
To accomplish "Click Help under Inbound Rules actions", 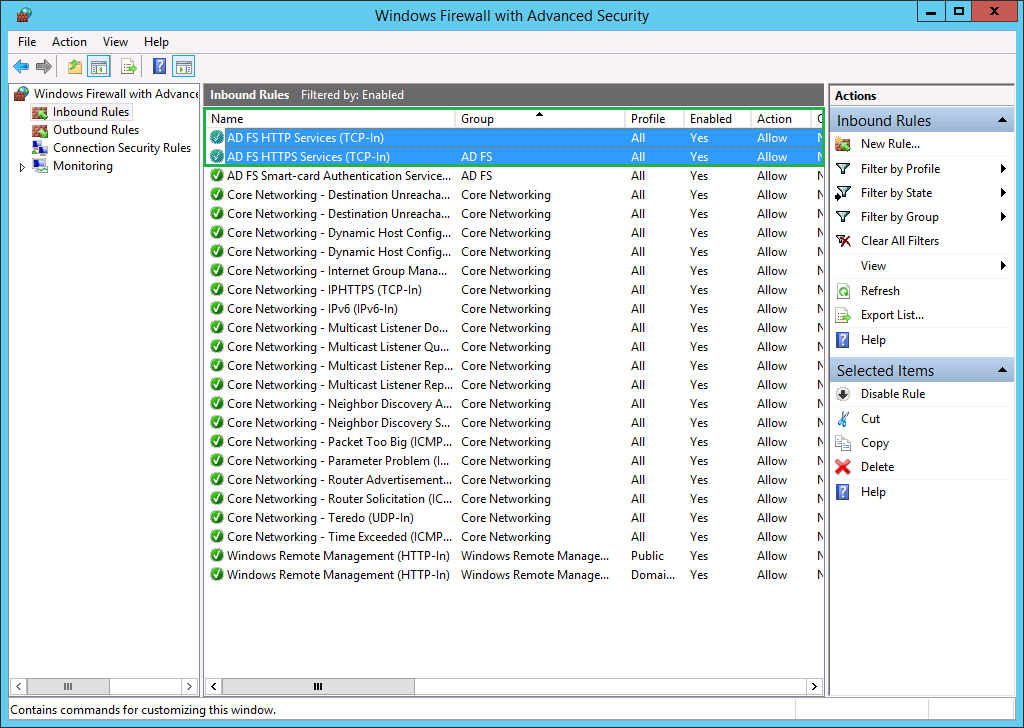I will (873, 340).
